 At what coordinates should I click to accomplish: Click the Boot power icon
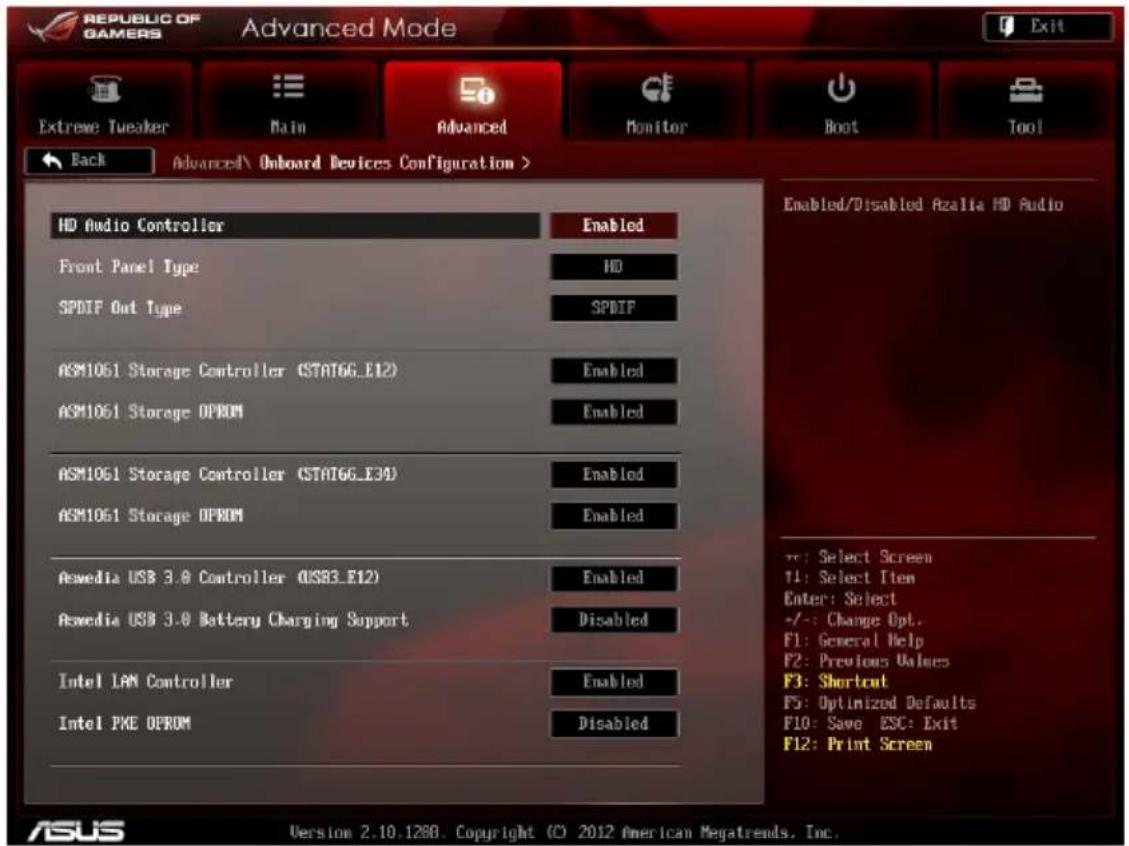pyautogui.click(x=841, y=88)
